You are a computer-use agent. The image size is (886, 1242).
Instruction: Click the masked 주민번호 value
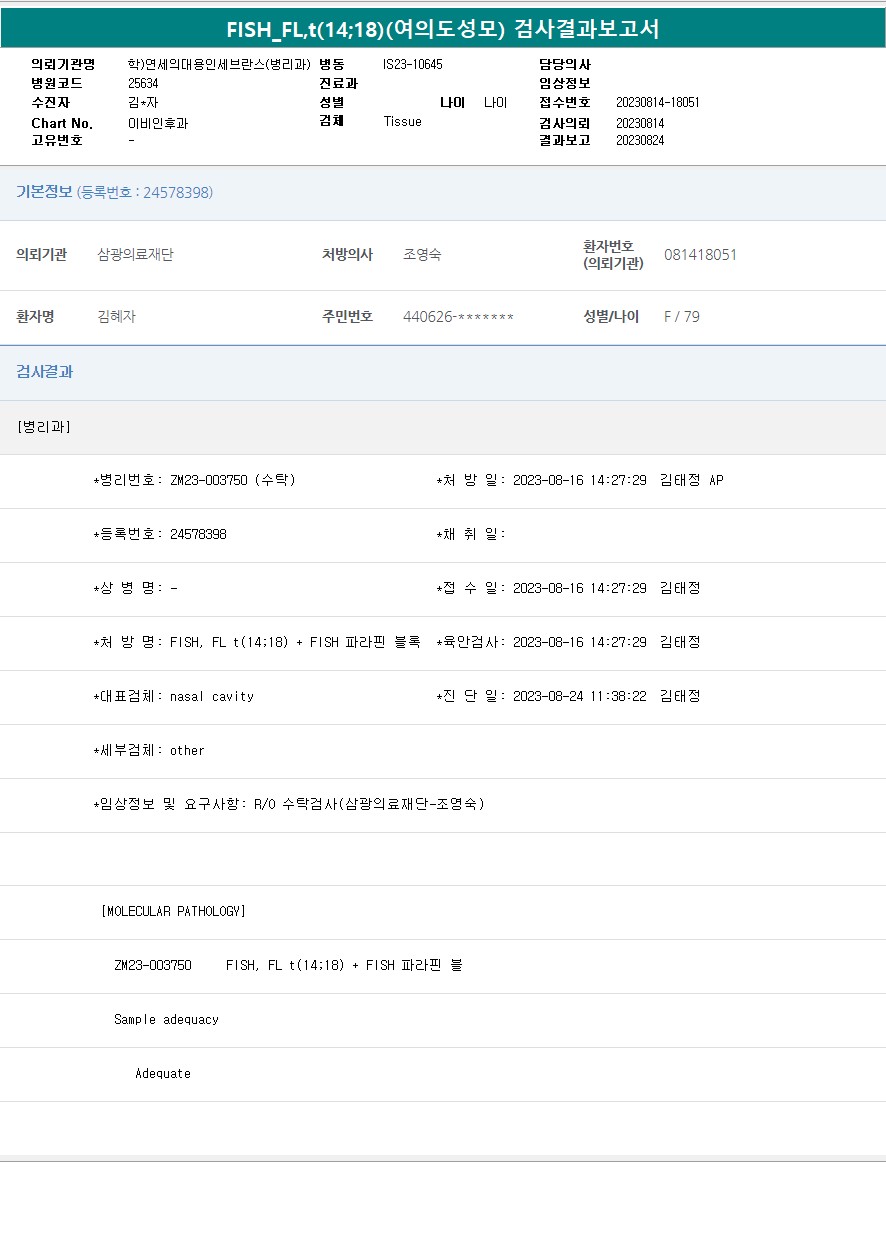pos(458,317)
